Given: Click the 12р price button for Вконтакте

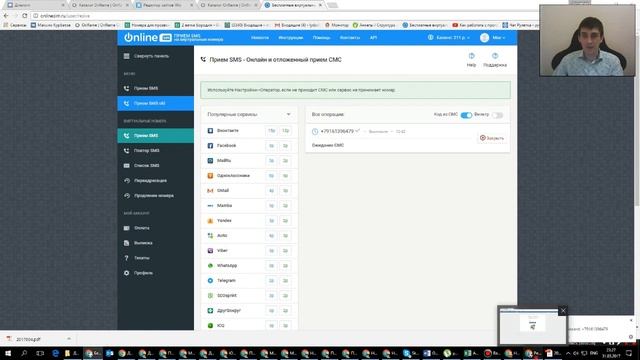Looking at the screenshot, I should point(285,131).
